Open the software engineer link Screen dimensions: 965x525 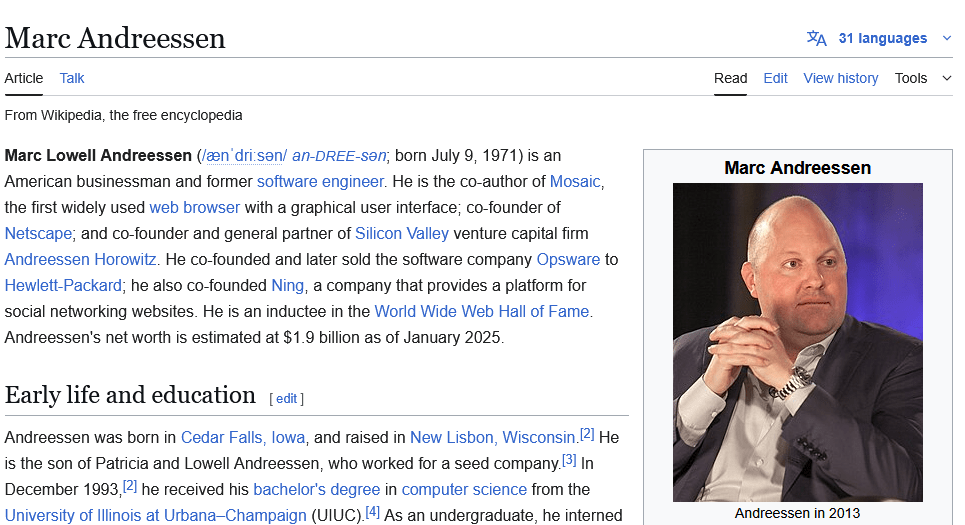(x=320, y=182)
